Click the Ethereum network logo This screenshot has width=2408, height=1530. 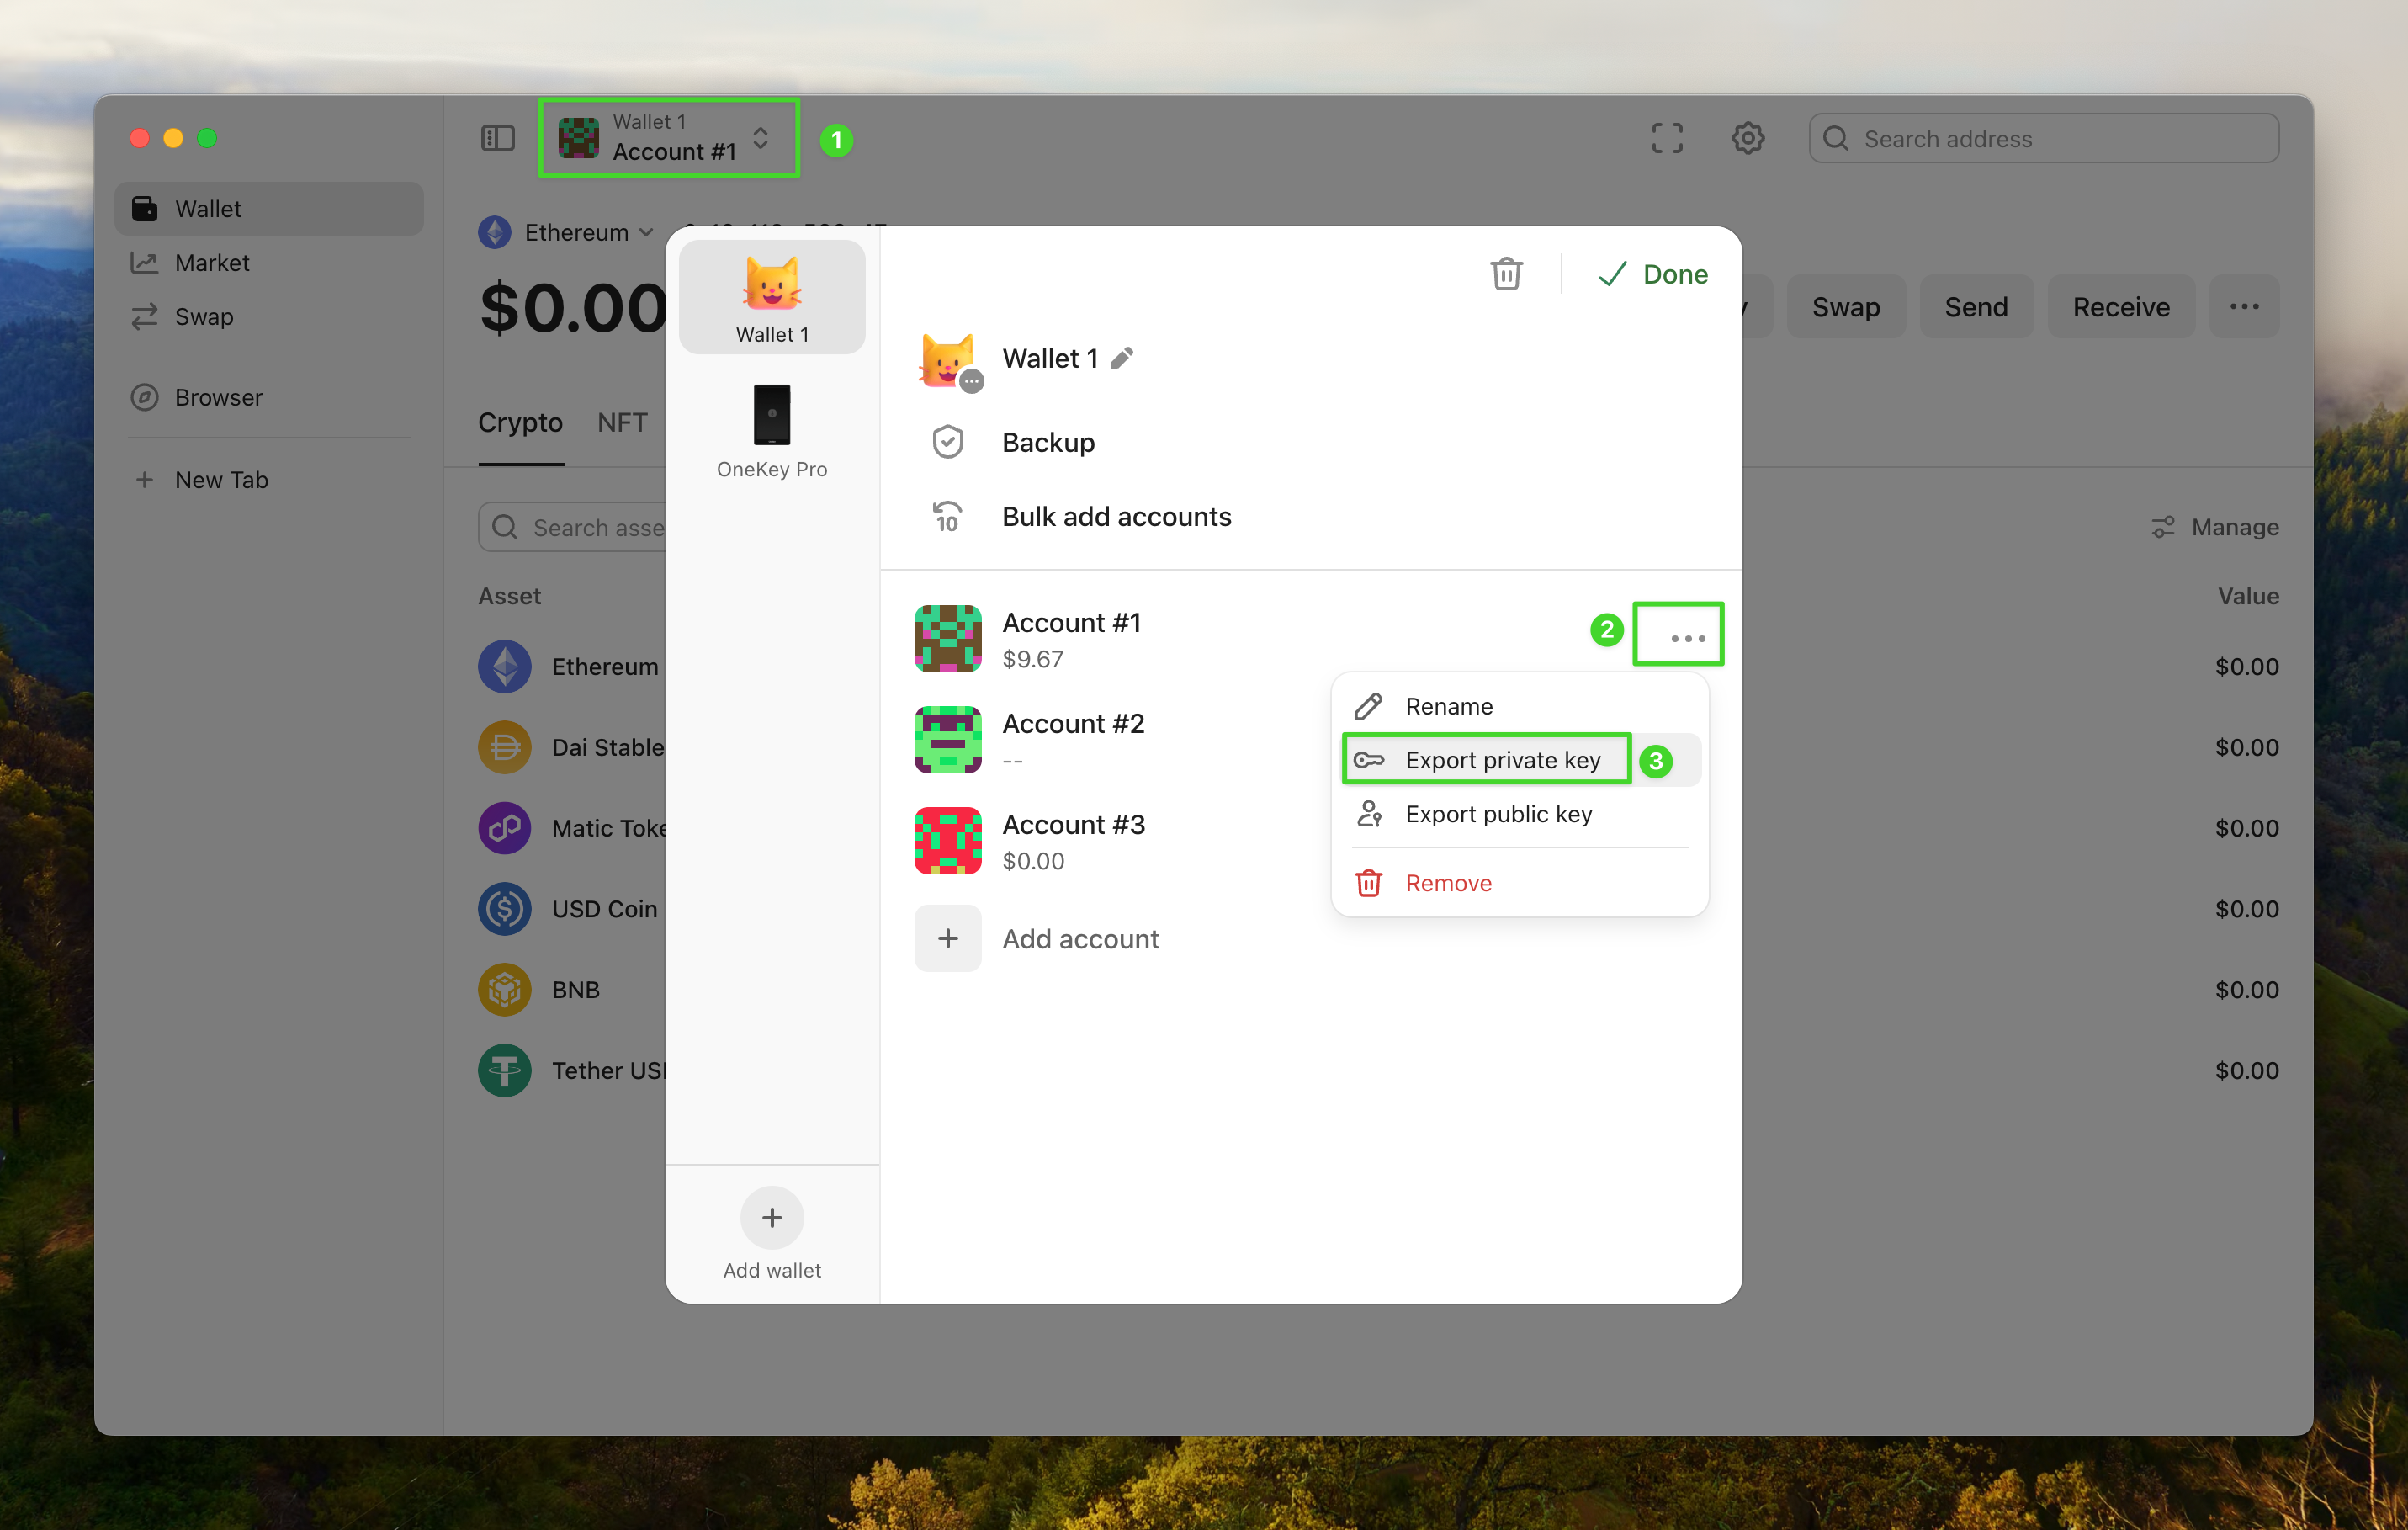[x=495, y=232]
